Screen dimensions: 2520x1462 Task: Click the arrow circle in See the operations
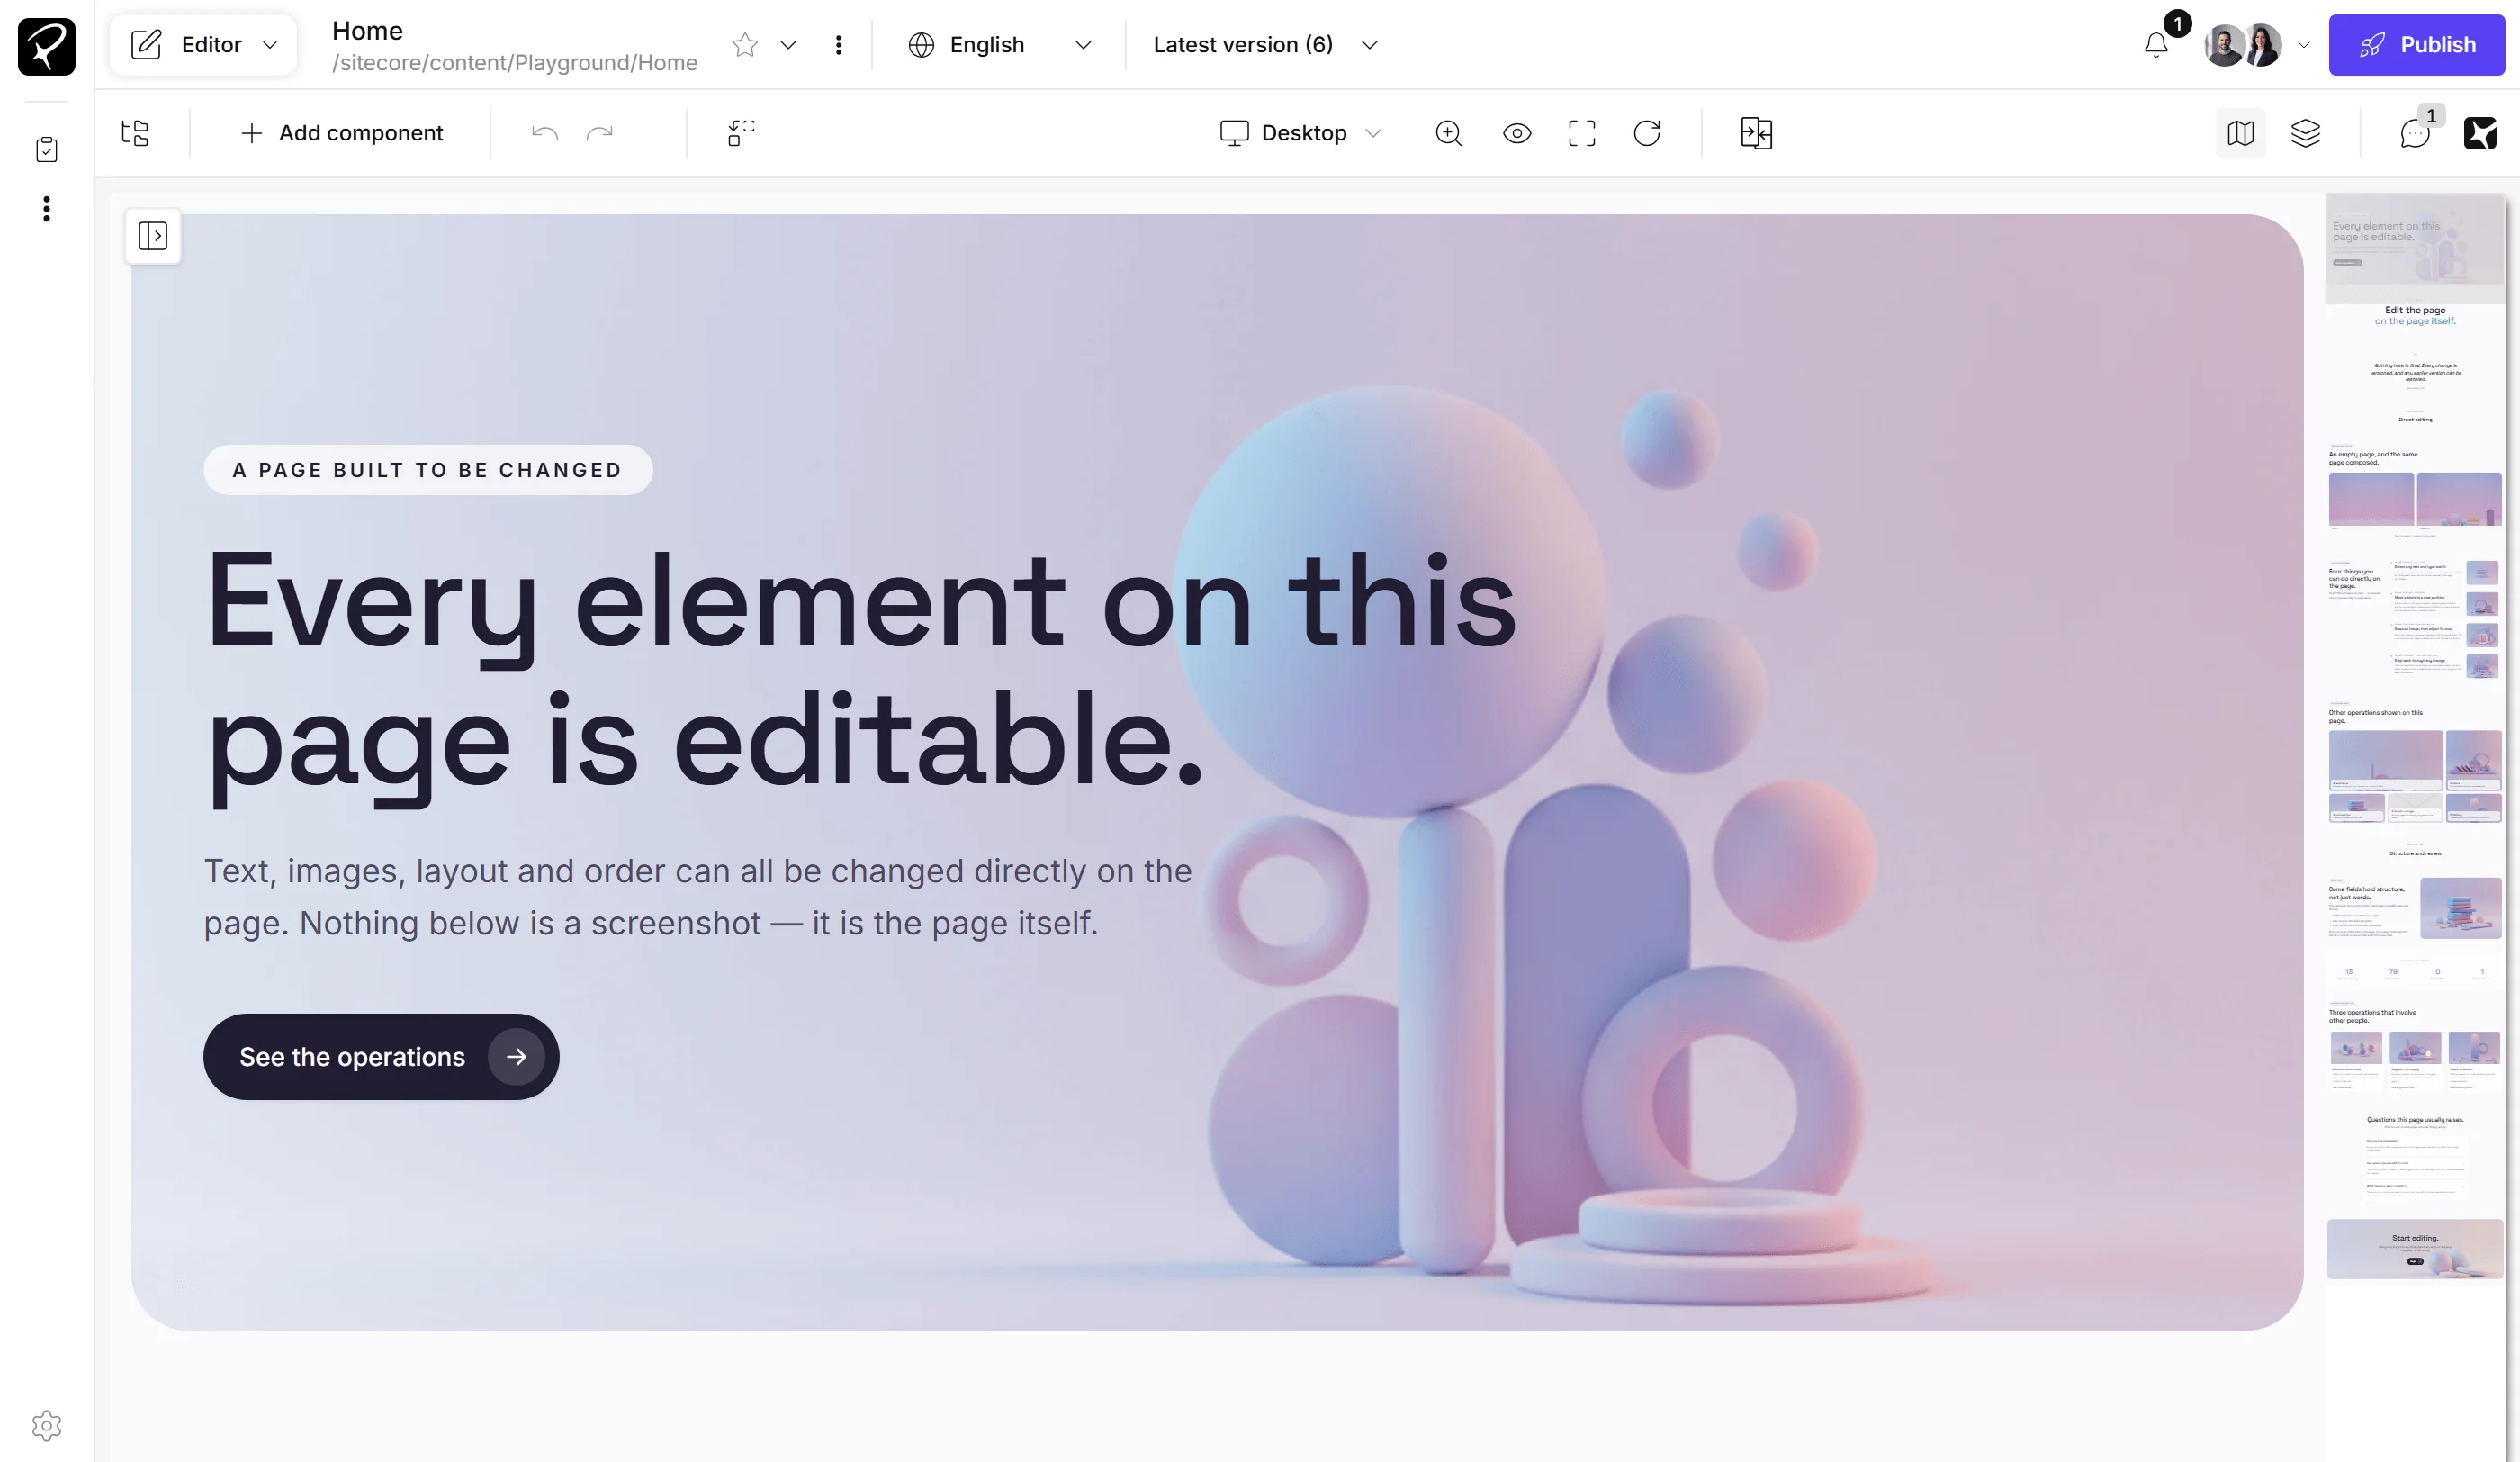pyautogui.click(x=516, y=1057)
